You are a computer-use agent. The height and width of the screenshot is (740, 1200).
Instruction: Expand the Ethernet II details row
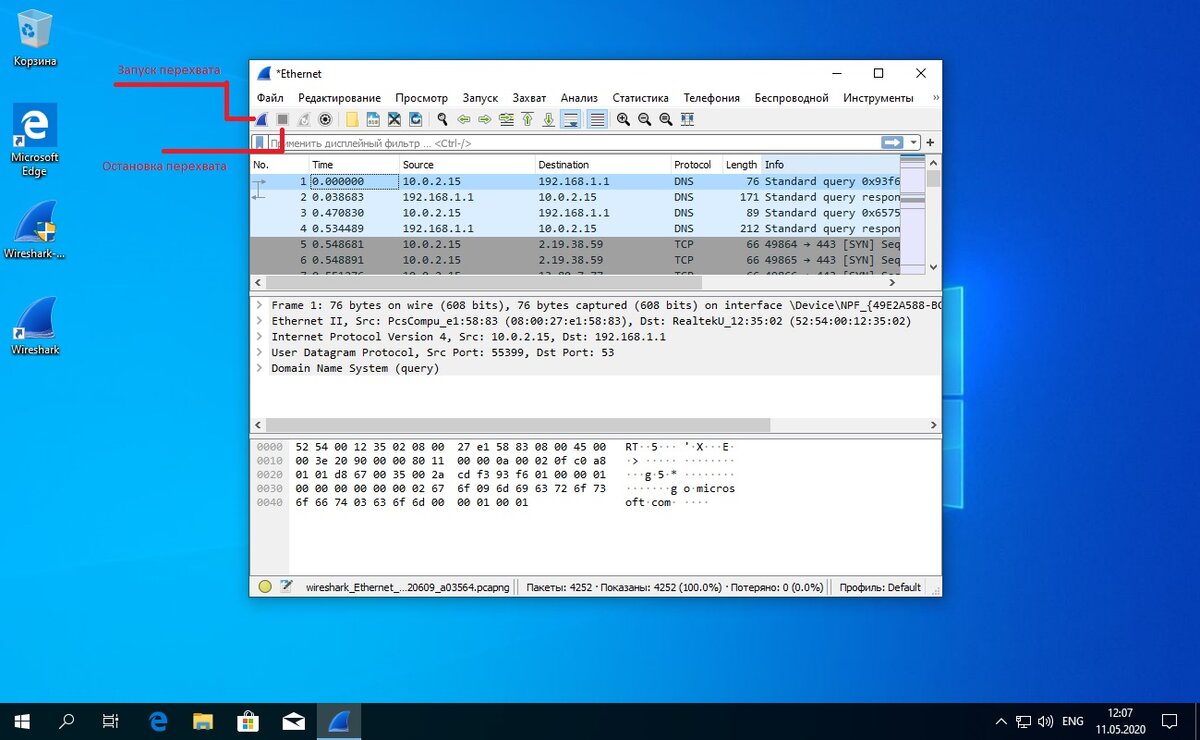pos(259,321)
